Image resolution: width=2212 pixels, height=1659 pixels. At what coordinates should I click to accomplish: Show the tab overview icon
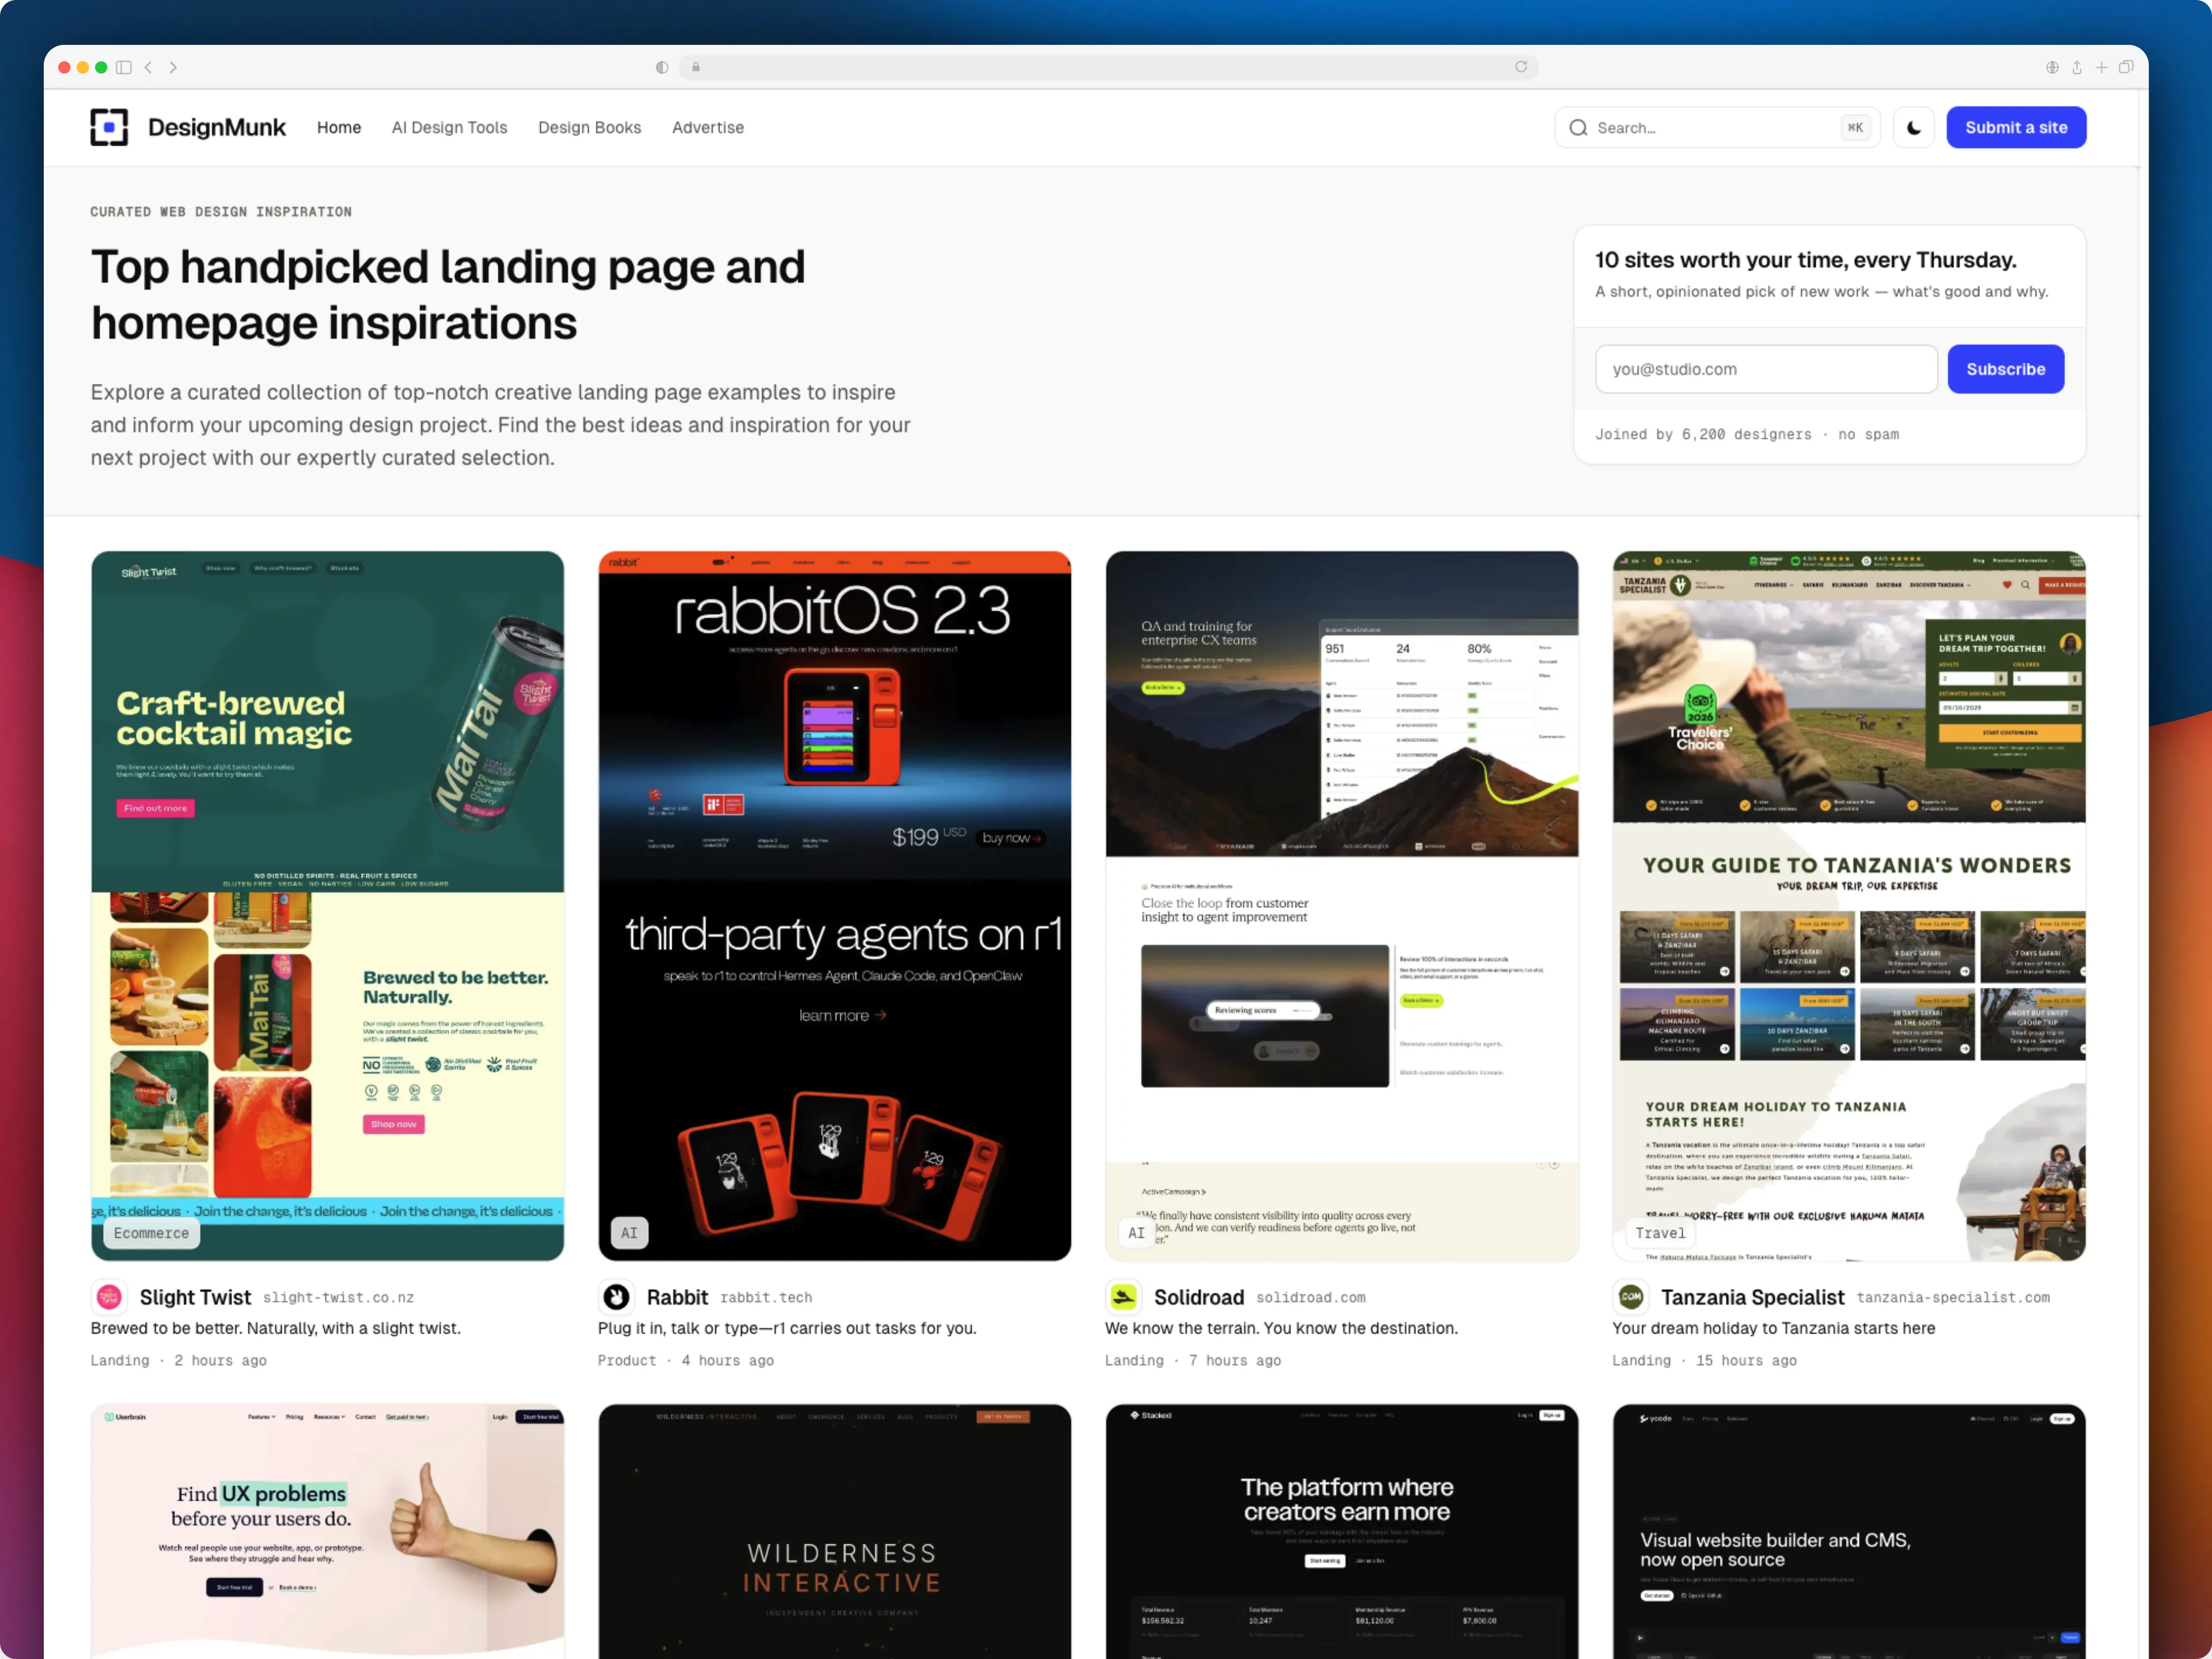click(2126, 67)
